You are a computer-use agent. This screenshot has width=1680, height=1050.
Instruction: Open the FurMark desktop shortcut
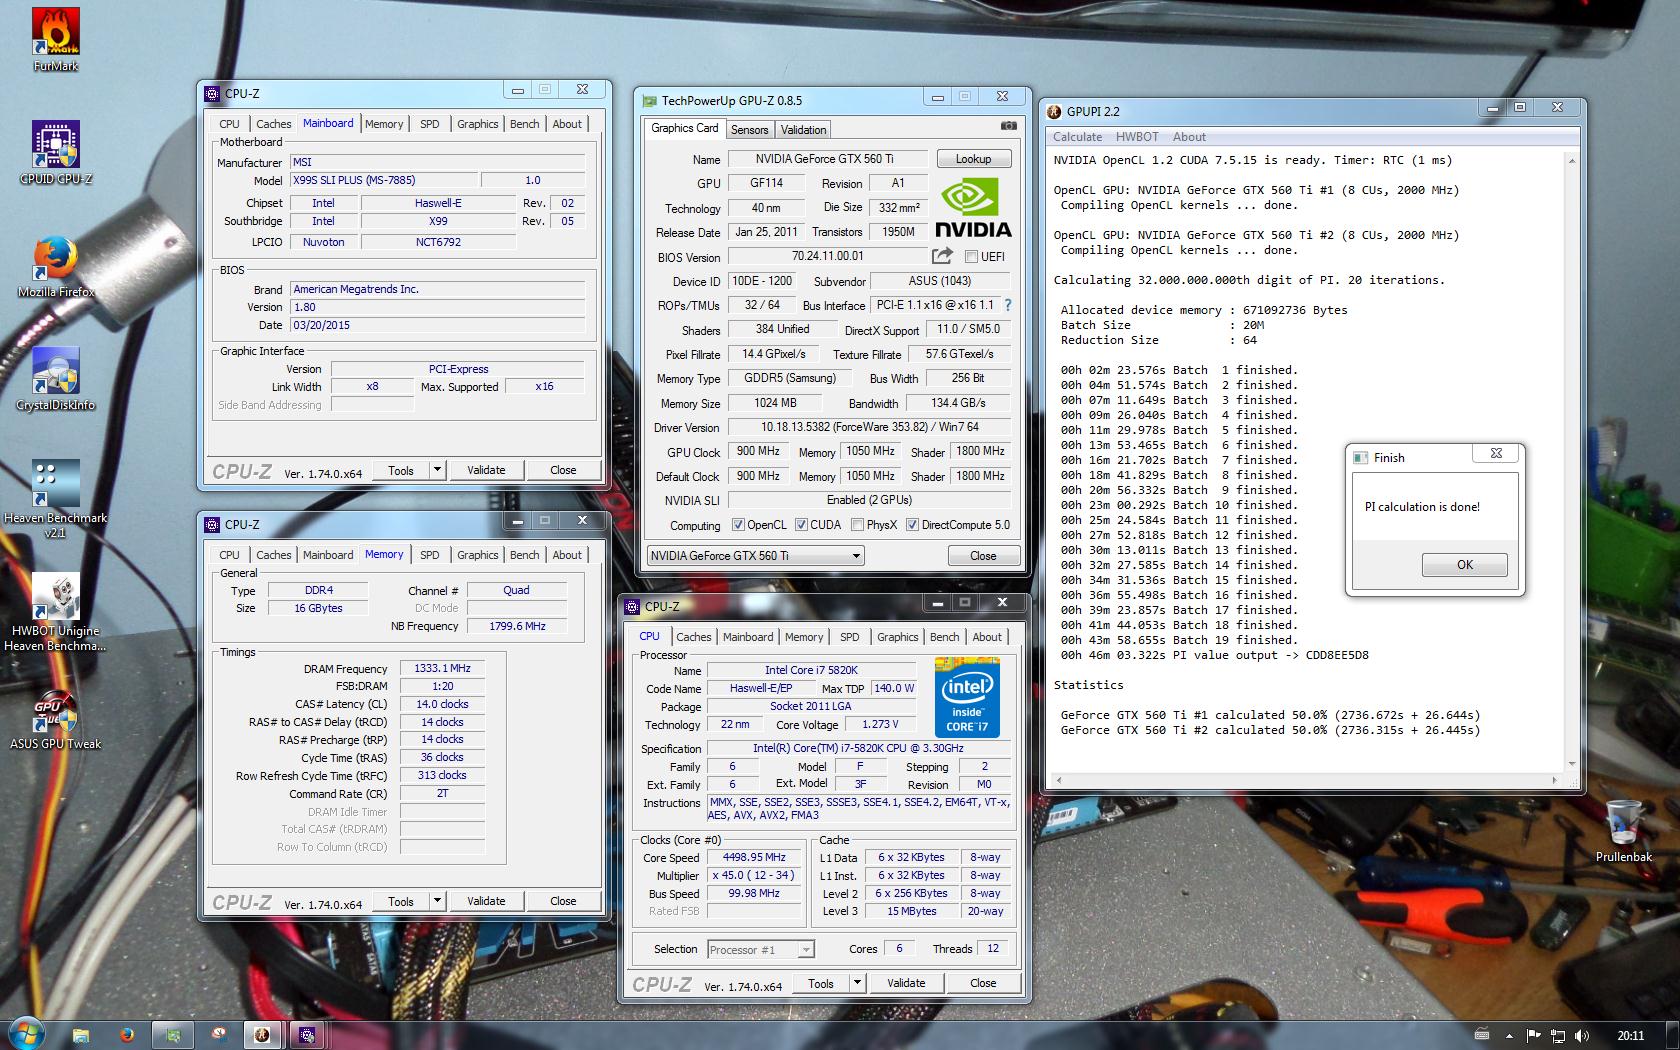pyautogui.click(x=55, y=40)
